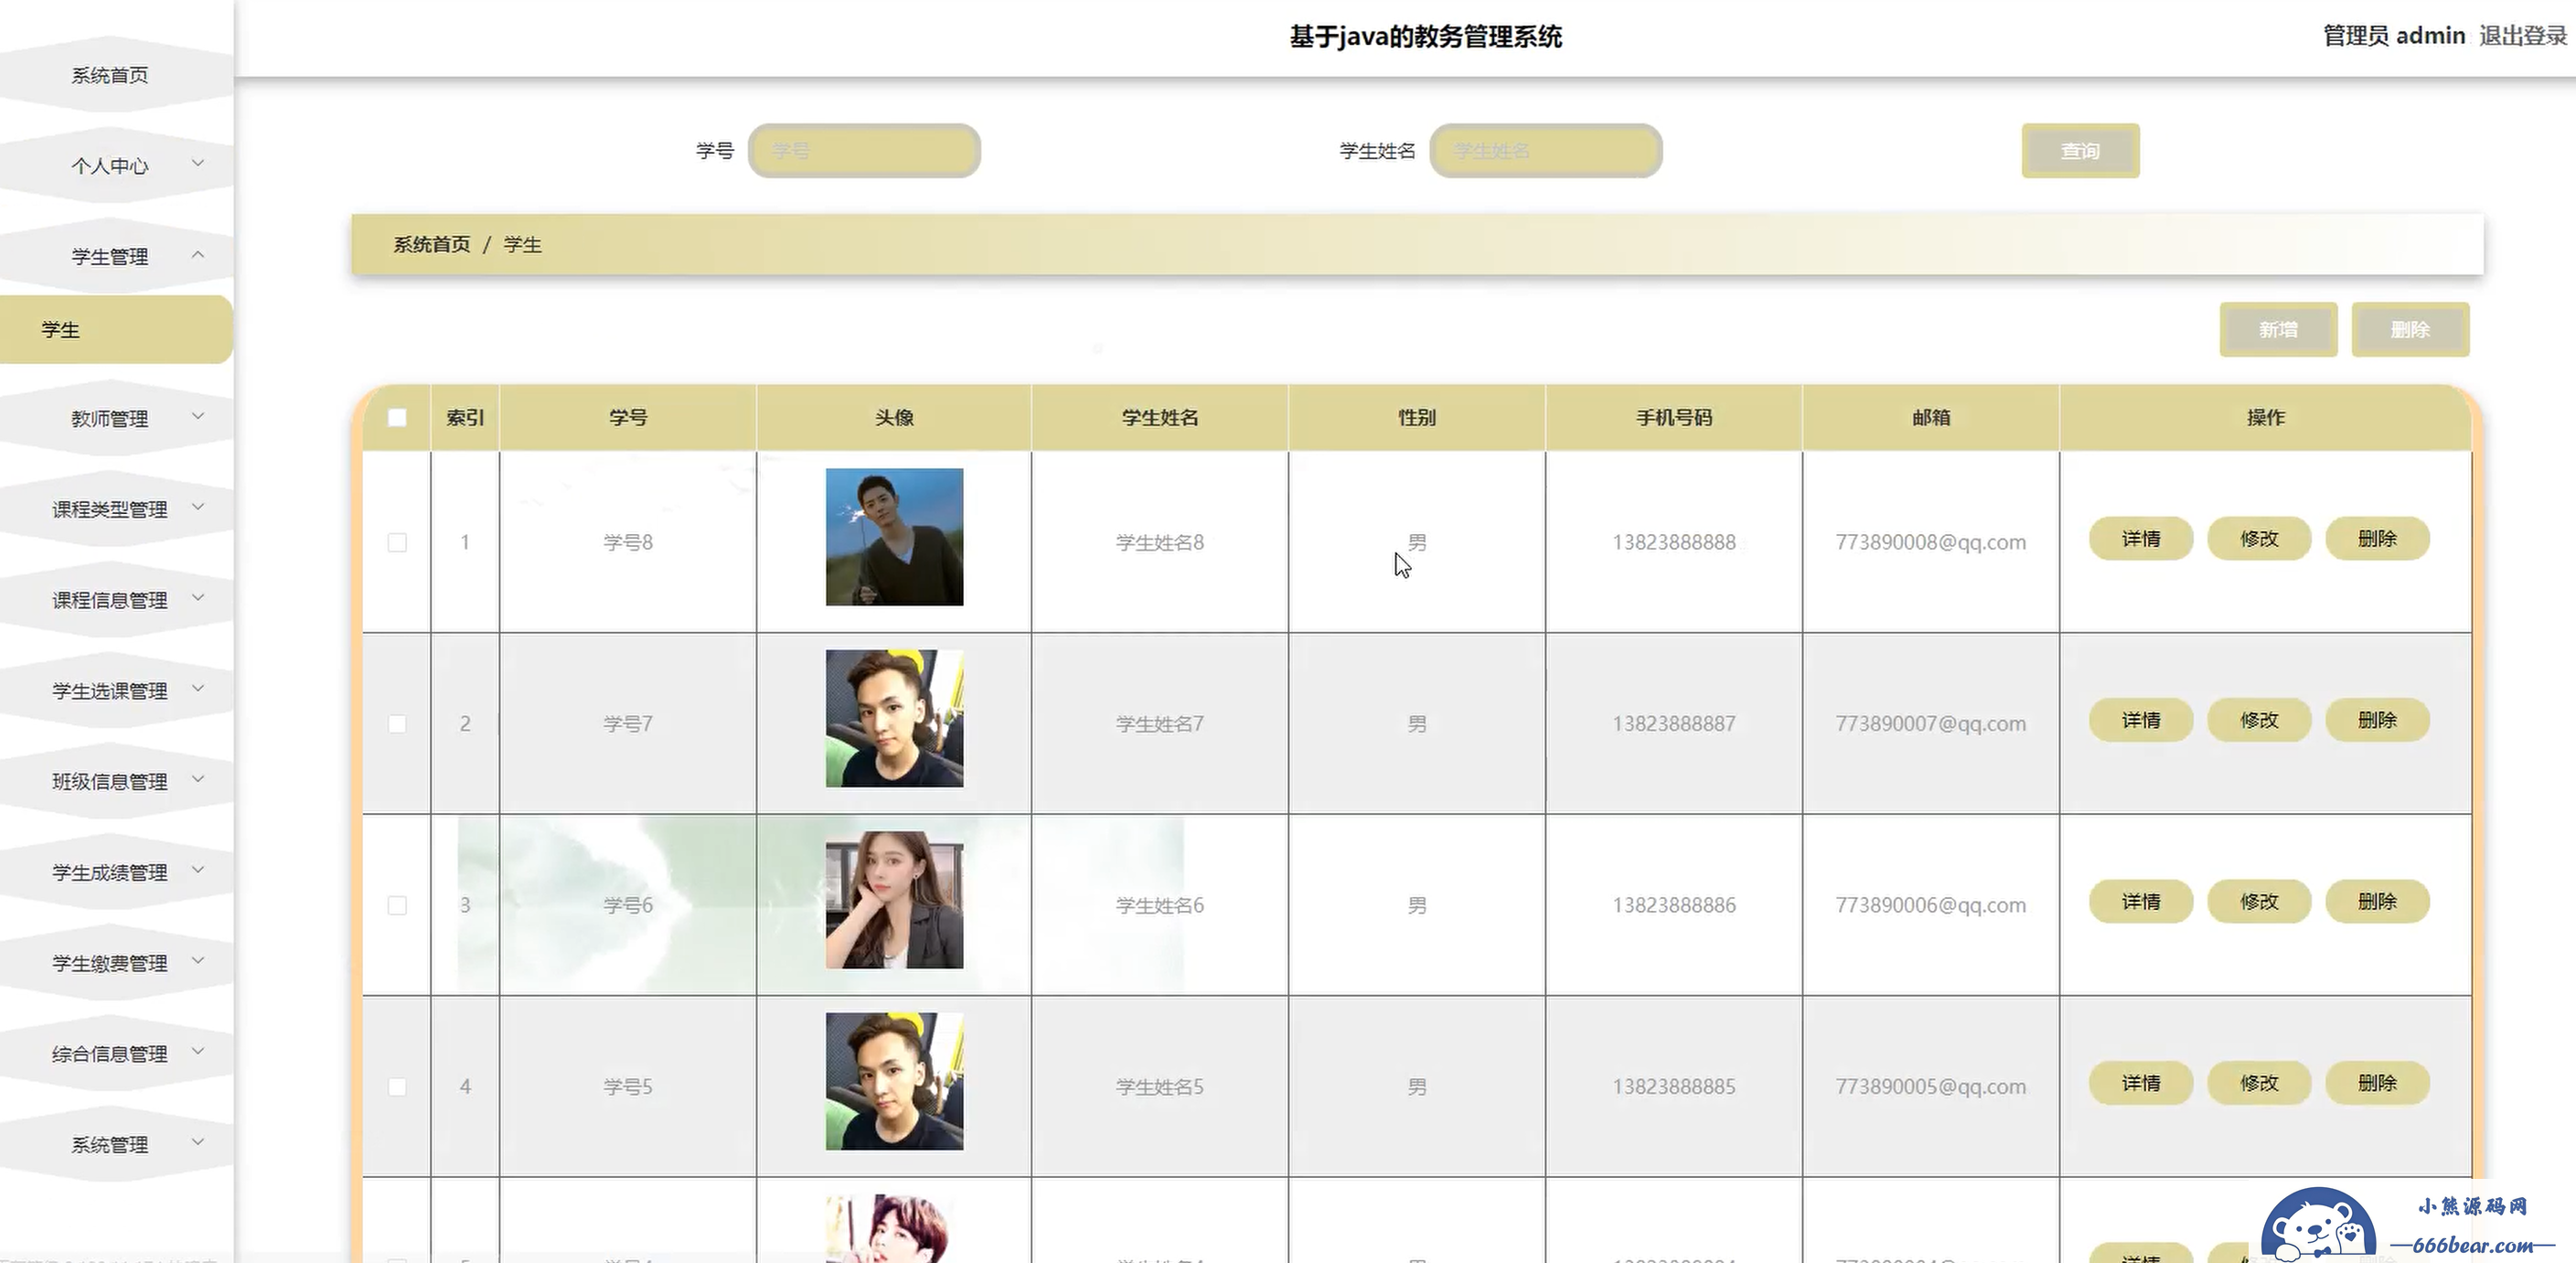
Task: Expand the 个人中心 menu chevron
Action: [x=198, y=163]
